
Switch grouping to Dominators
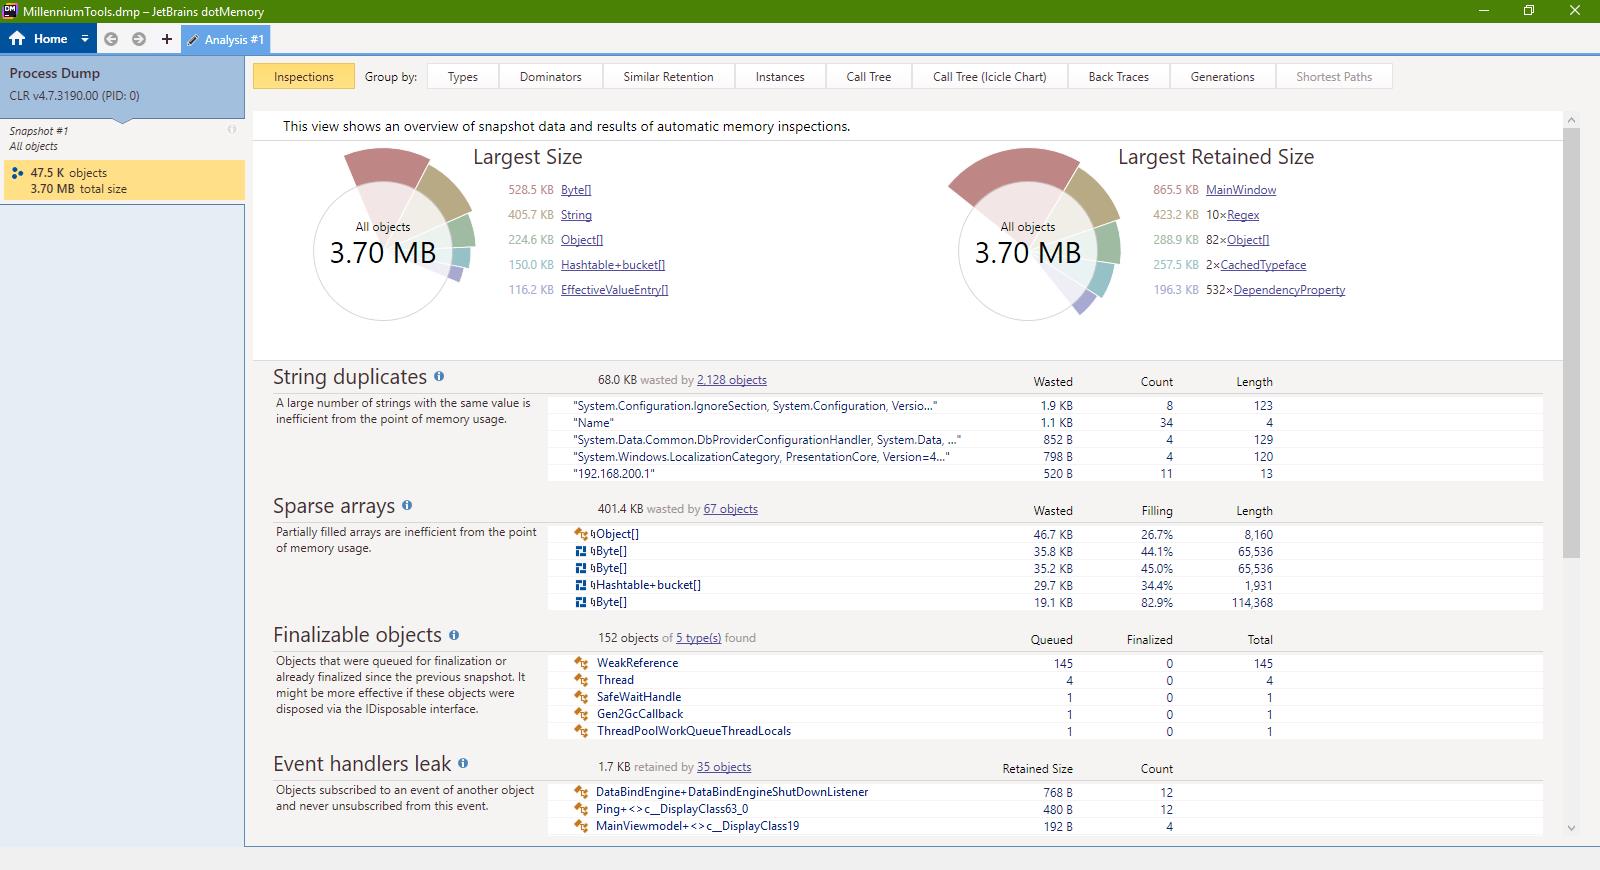pyautogui.click(x=550, y=77)
